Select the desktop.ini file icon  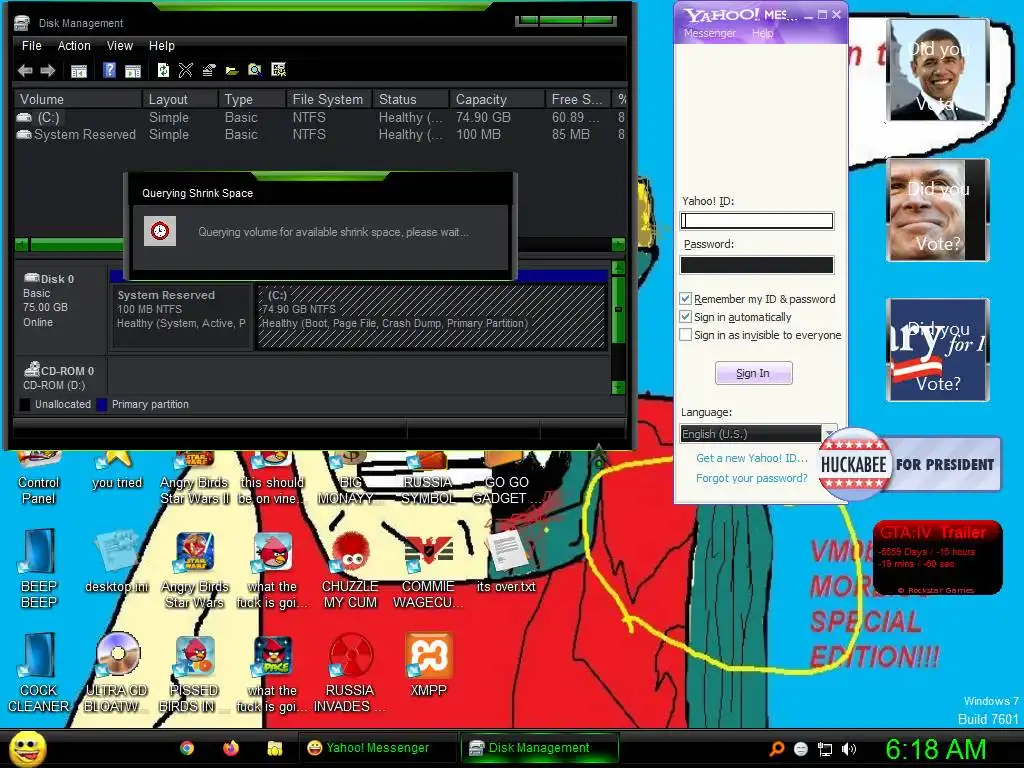[117, 562]
